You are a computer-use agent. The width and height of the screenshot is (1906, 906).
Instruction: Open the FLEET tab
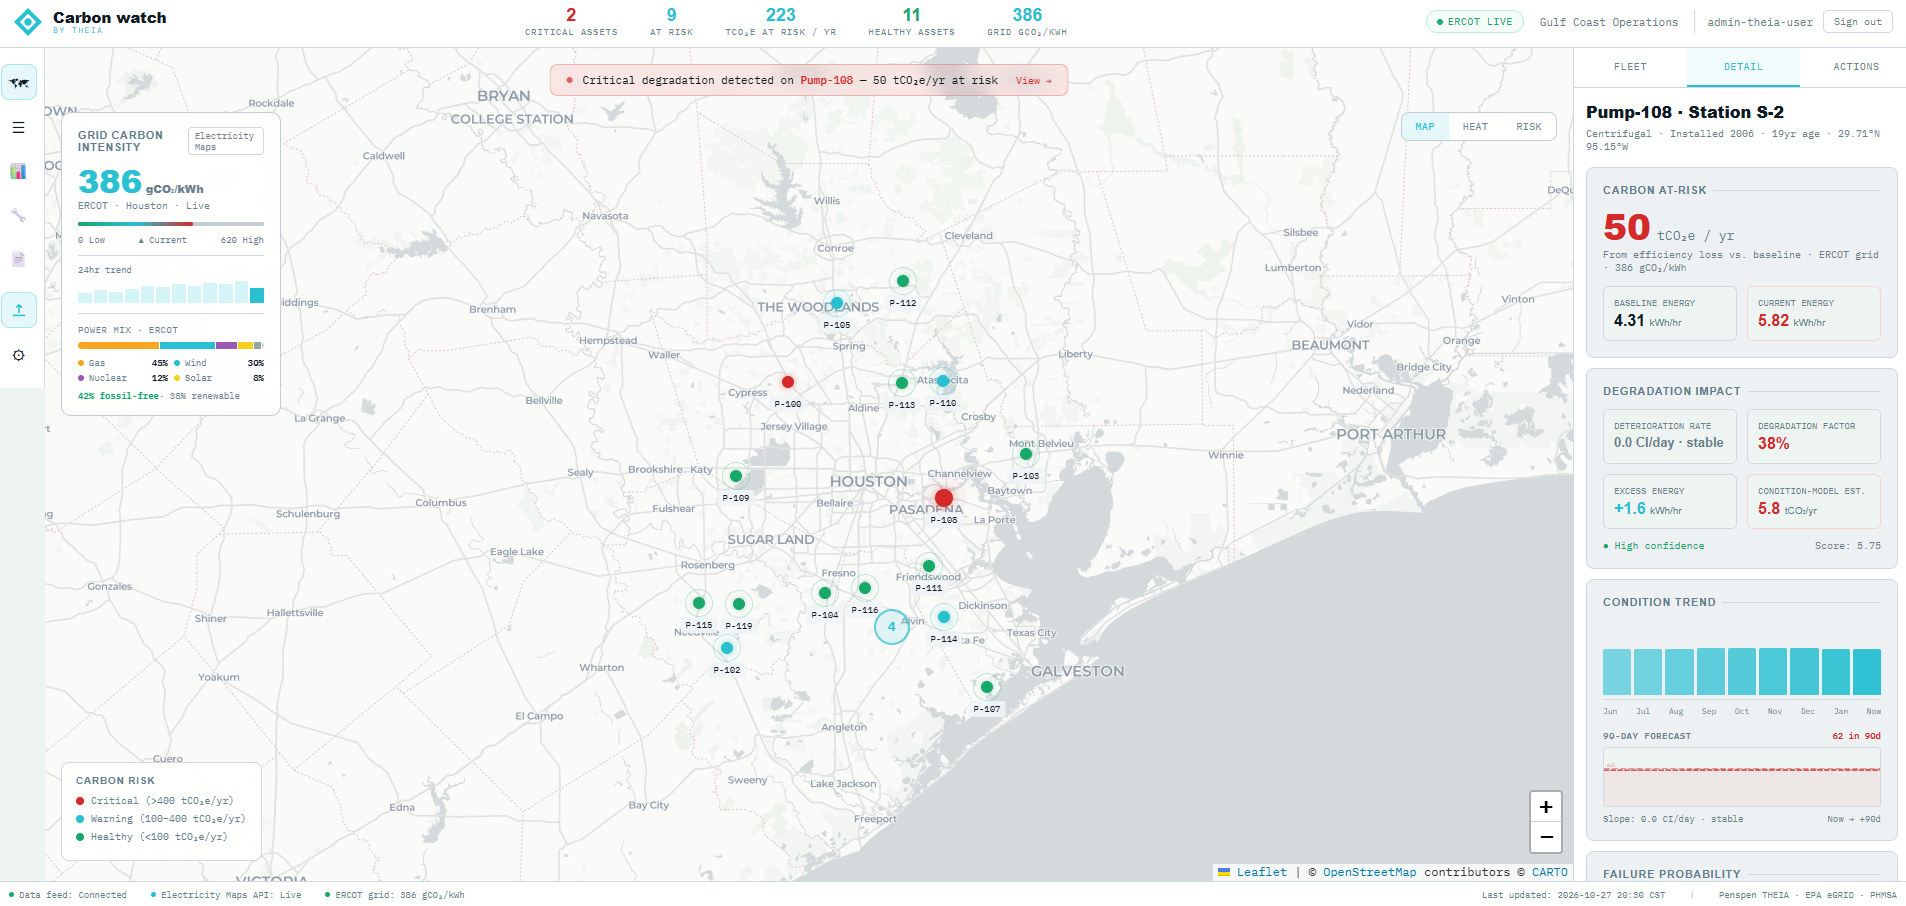tap(1630, 67)
